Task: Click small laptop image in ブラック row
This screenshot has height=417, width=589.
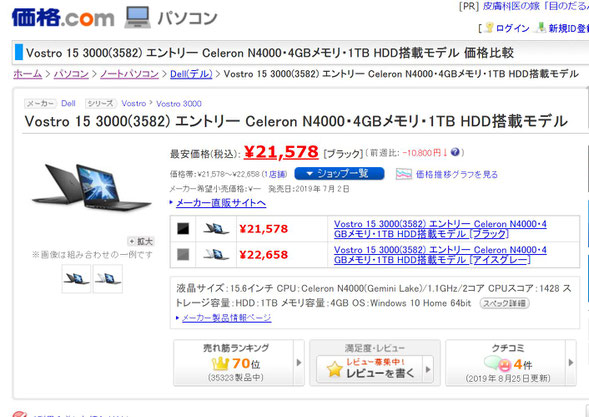Action: coord(216,228)
